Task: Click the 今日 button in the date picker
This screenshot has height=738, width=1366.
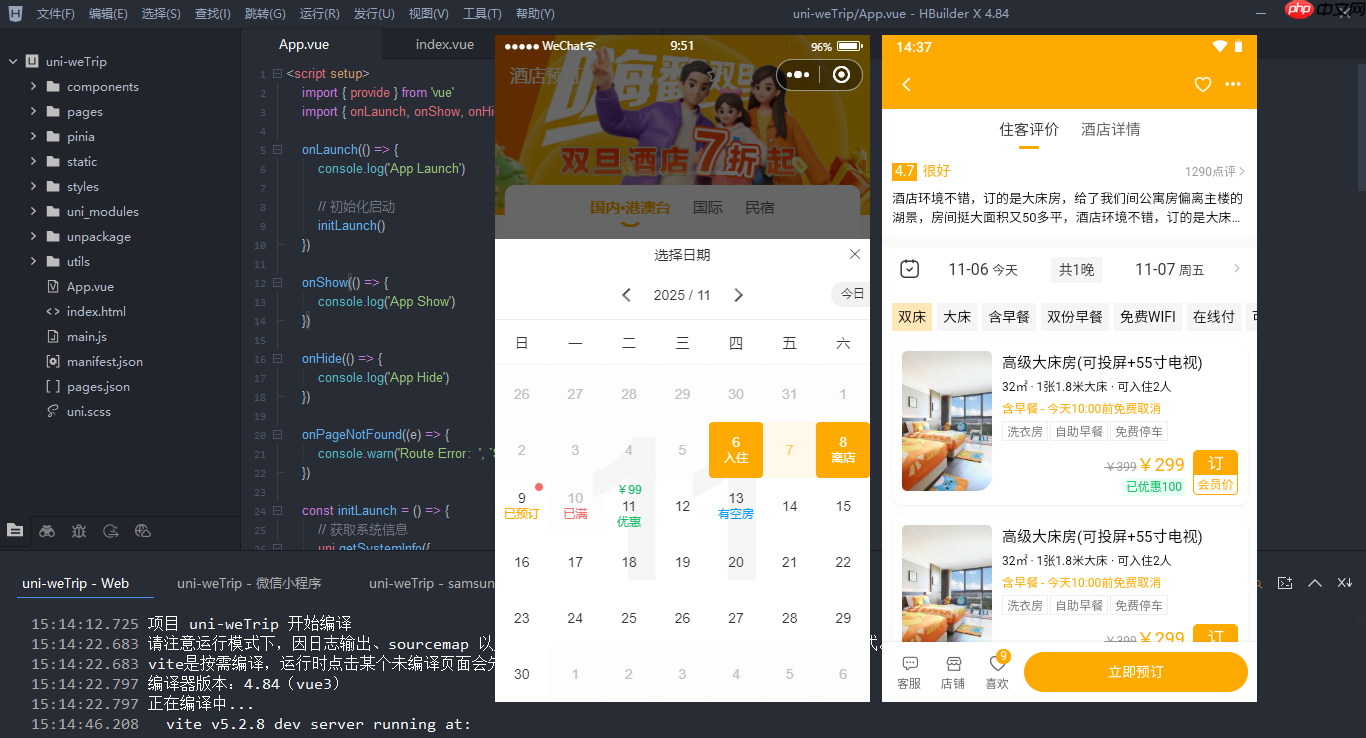Action: [x=850, y=293]
